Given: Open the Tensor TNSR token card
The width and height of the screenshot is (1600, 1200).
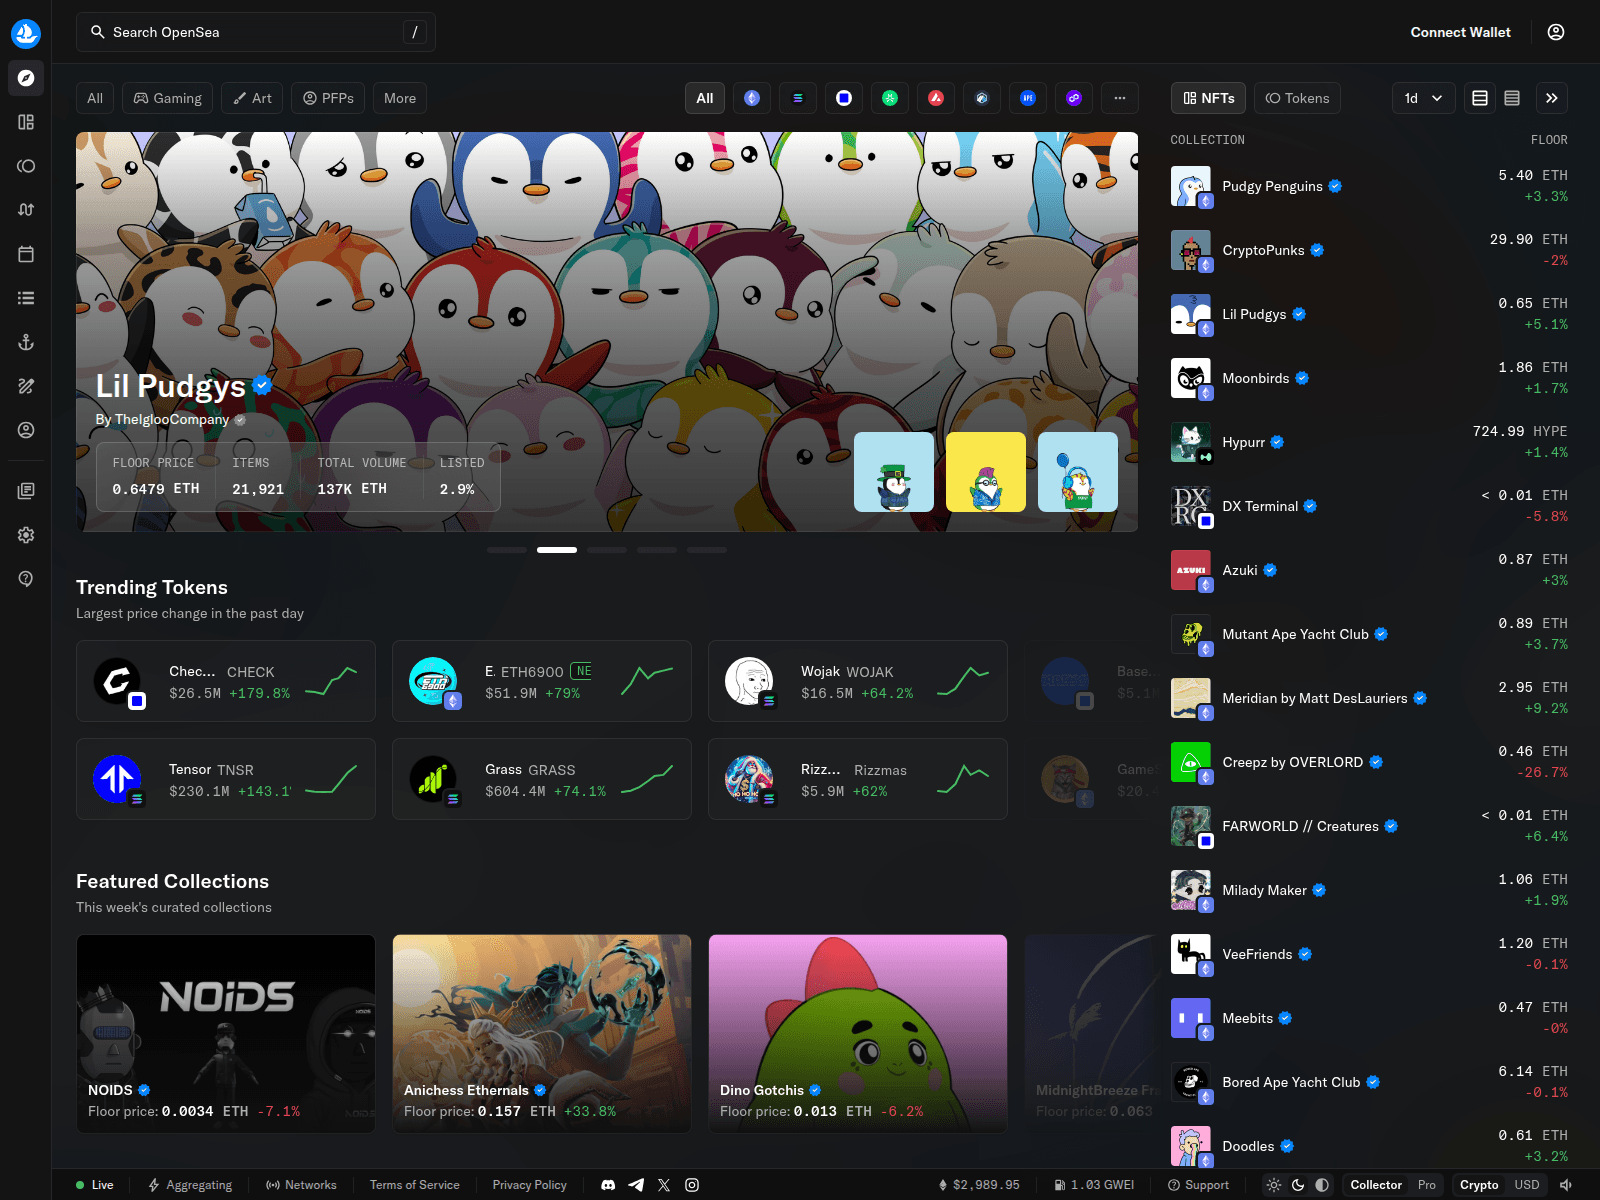Looking at the screenshot, I should click(226, 779).
